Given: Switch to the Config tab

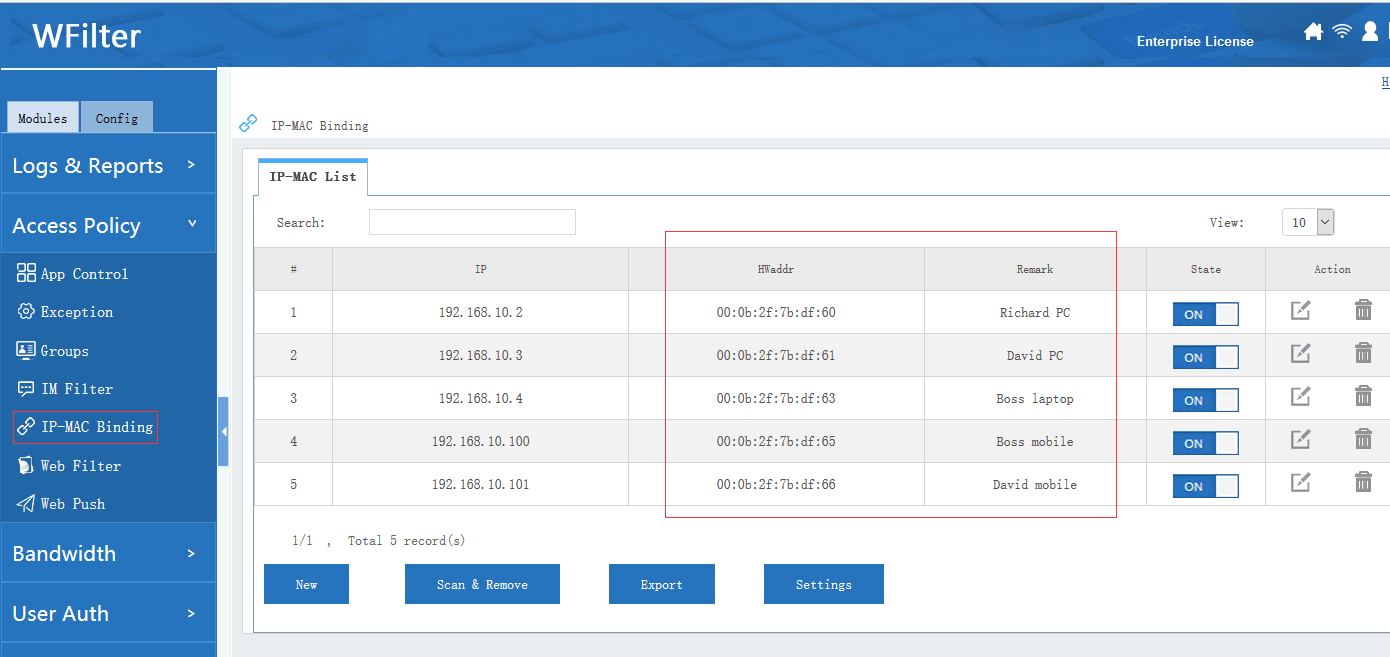Looking at the screenshot, I should [116, 117].
